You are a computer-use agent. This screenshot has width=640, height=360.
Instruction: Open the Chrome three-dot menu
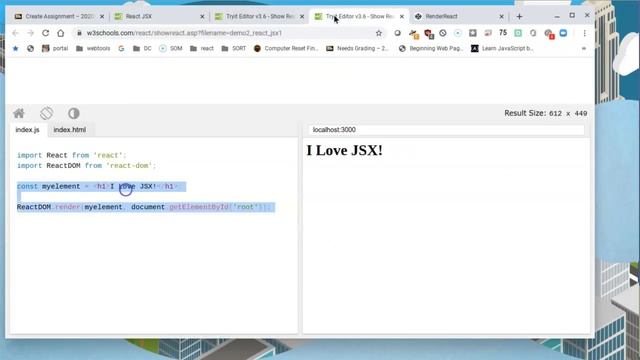[584, 33]
